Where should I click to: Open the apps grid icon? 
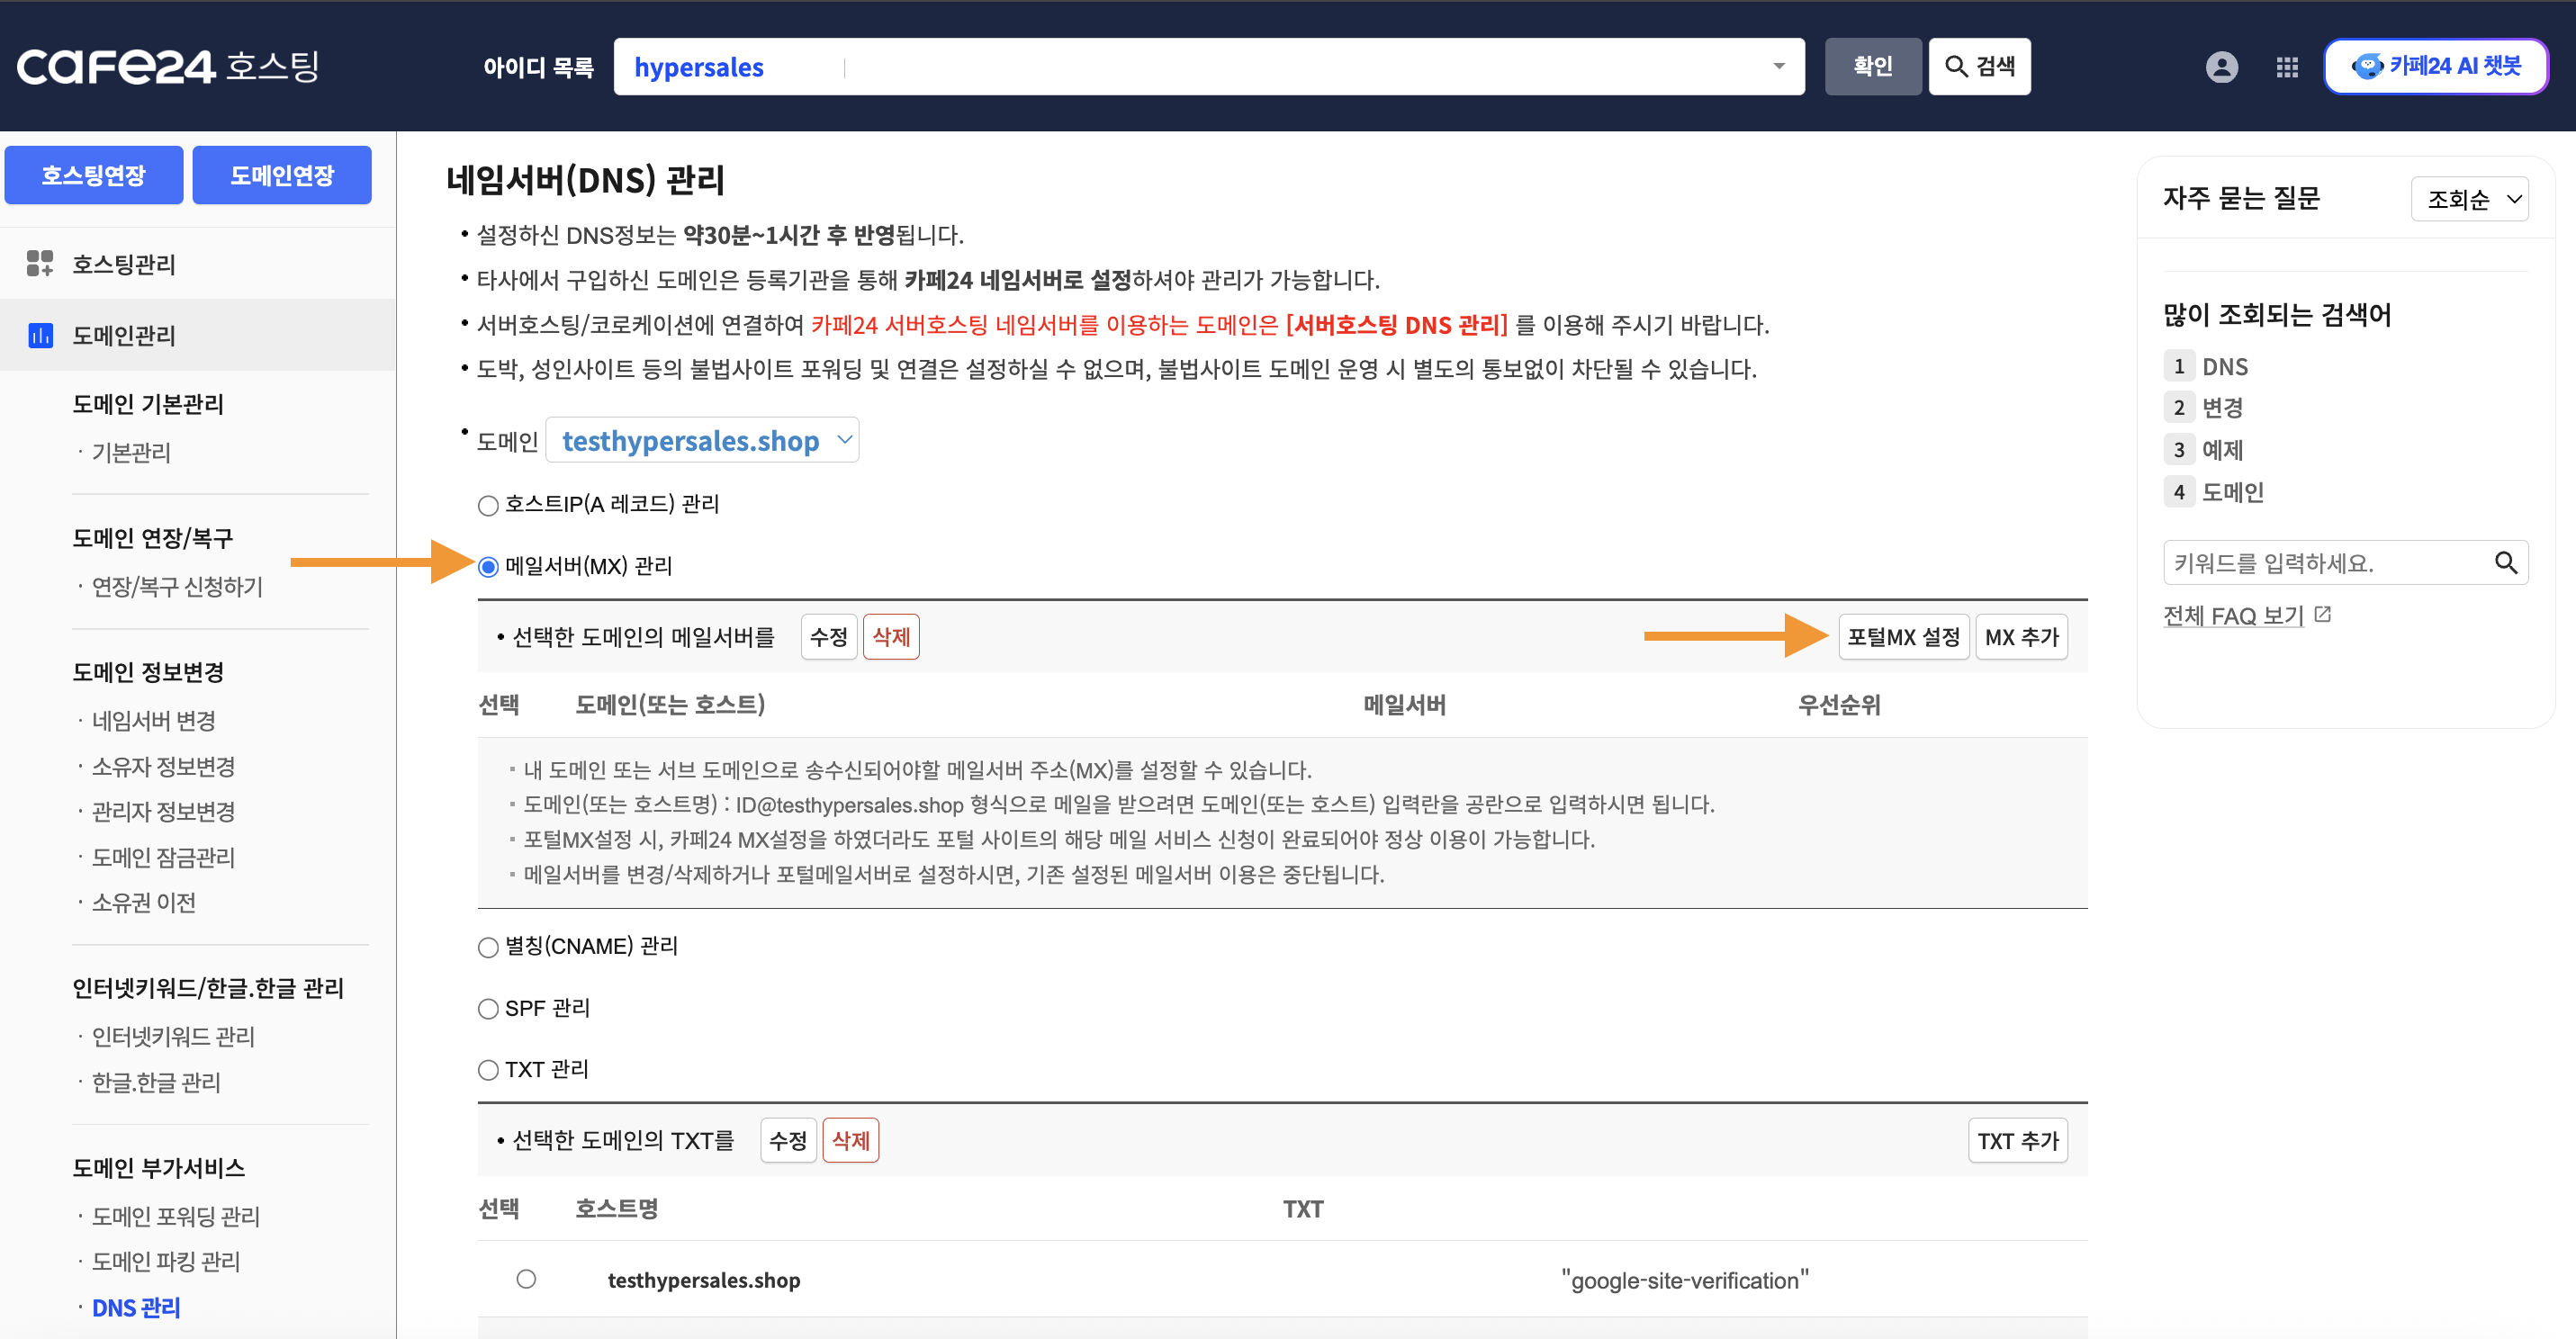2286,67
